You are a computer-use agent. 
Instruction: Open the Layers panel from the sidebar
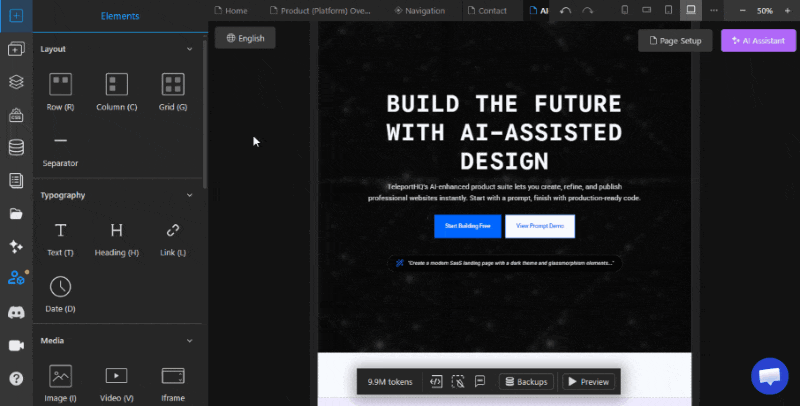pos(16,82)
